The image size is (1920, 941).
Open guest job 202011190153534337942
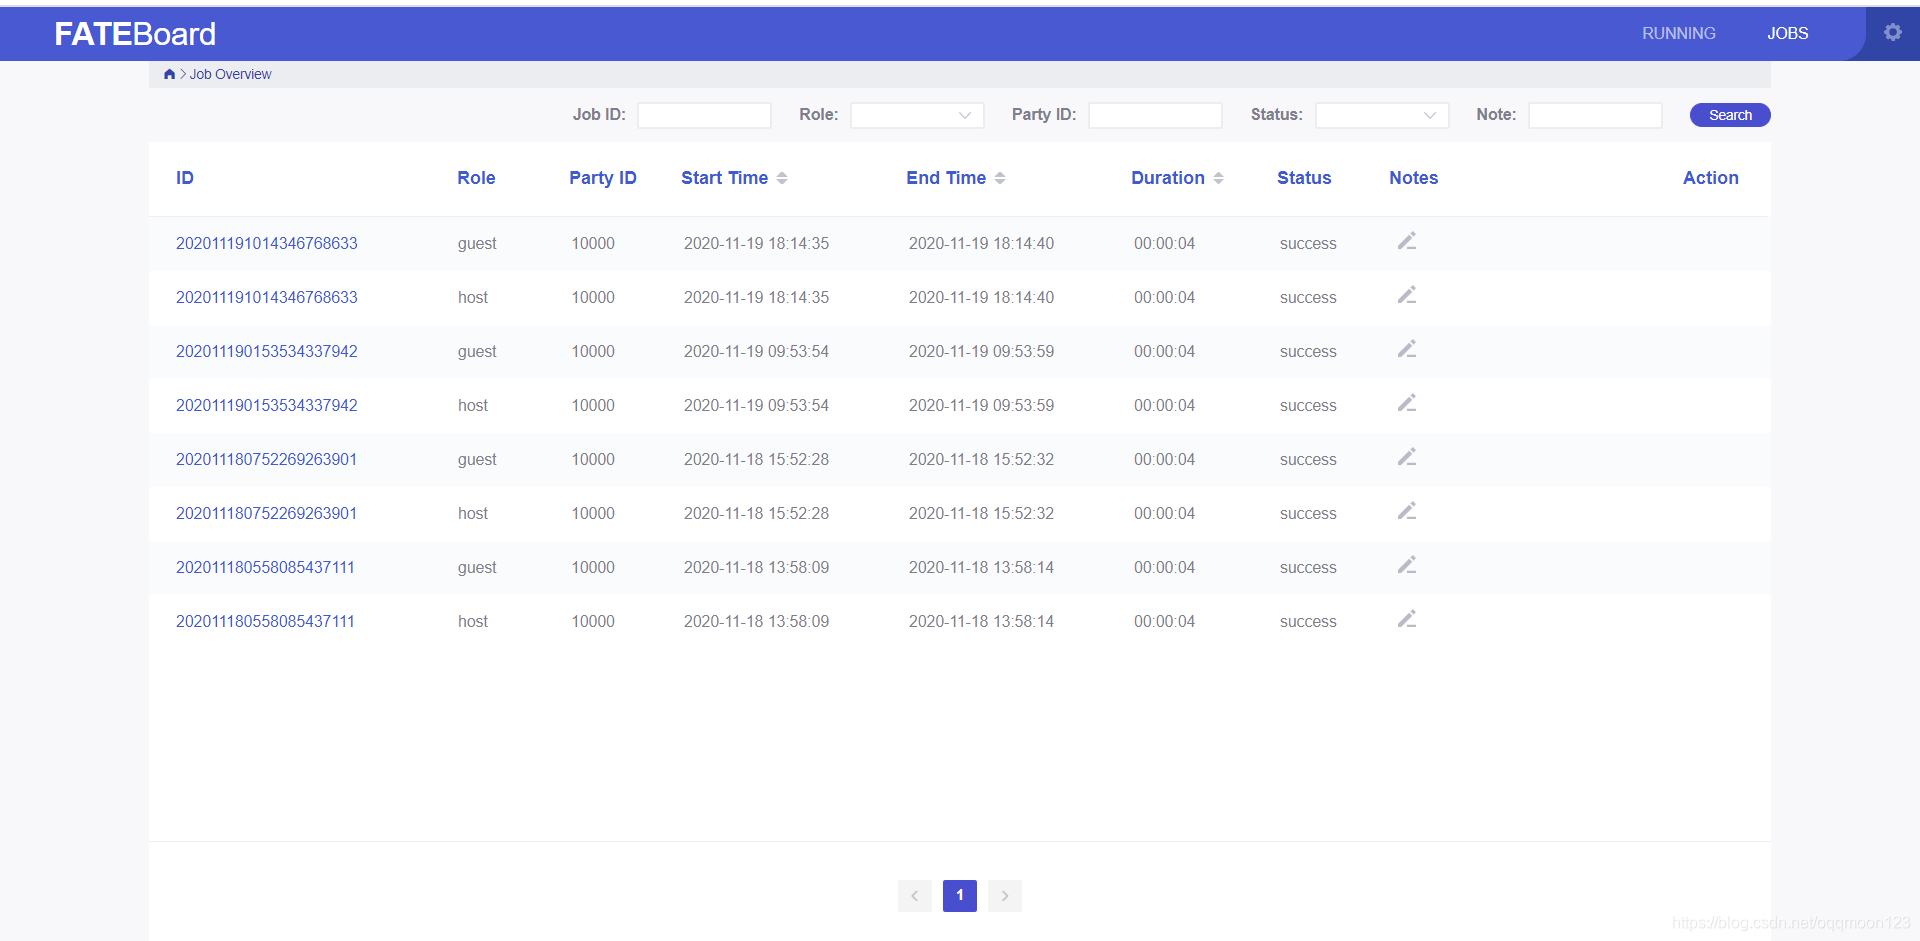267,351
